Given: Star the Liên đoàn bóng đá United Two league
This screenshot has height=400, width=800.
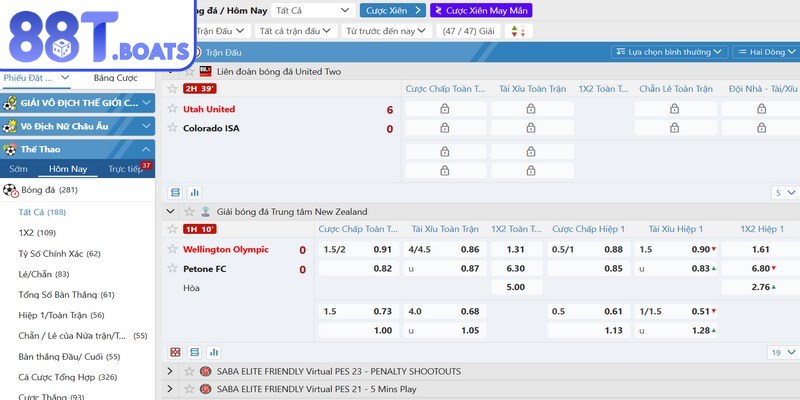Looking at the screenshot, I should coord(189,71).
